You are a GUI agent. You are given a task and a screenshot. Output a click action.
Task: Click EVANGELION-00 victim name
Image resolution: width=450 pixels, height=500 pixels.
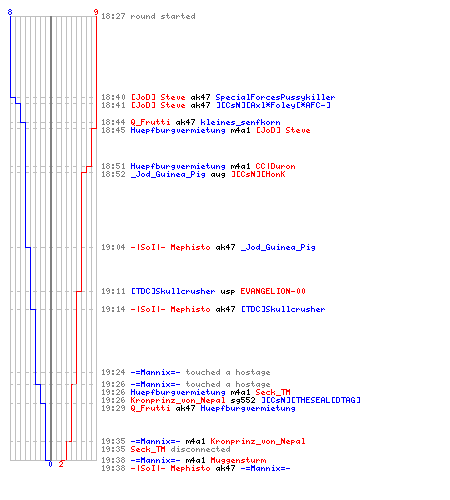(x=273, y=291)
